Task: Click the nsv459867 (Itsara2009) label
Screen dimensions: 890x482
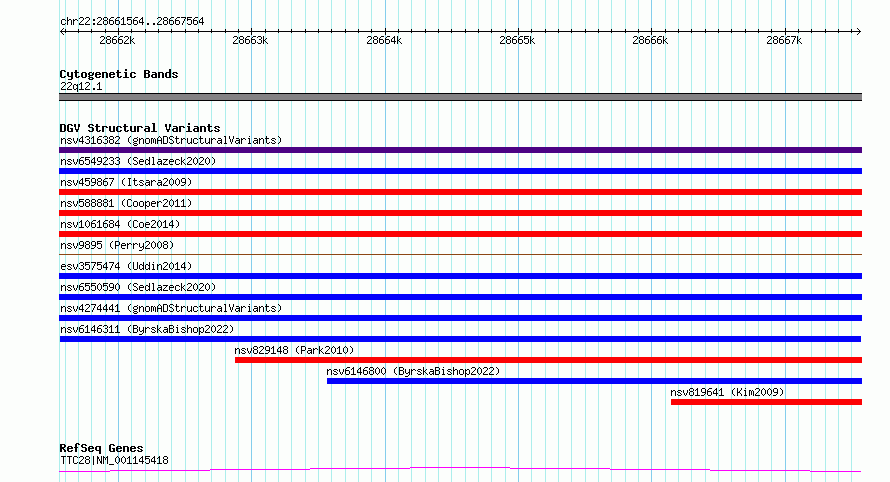Action: [126, 182]
